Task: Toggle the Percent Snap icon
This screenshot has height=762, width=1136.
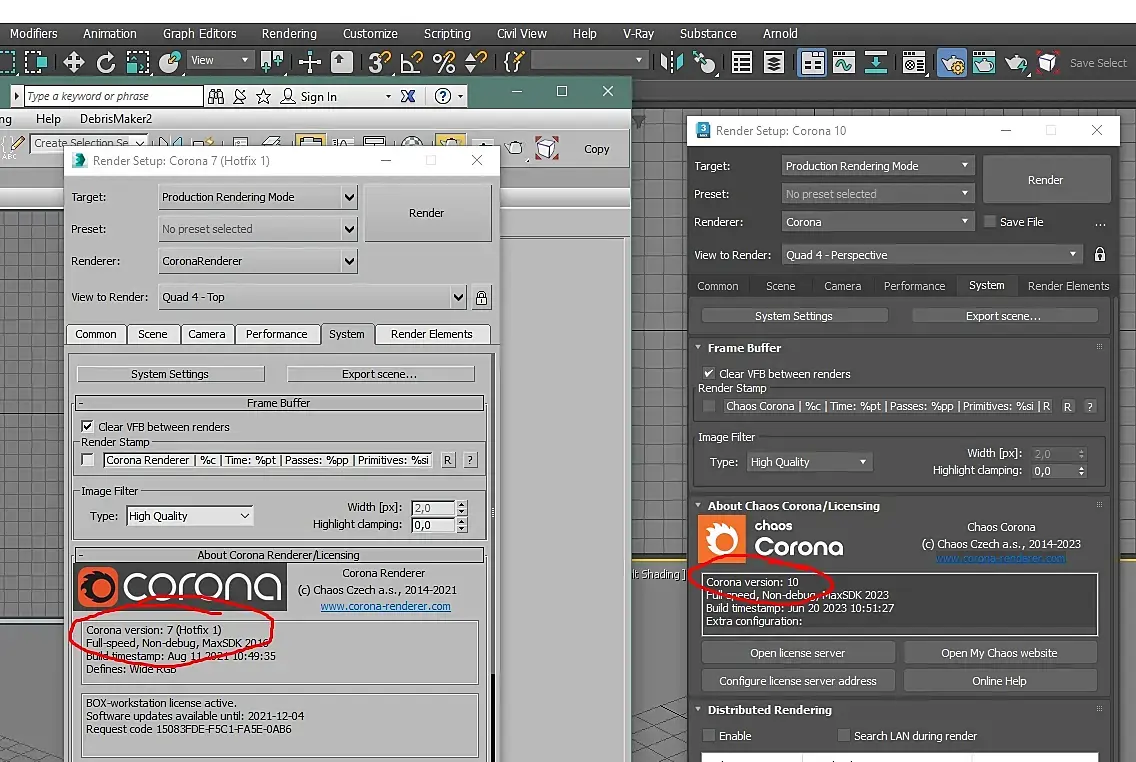Action: pos(443,62)
